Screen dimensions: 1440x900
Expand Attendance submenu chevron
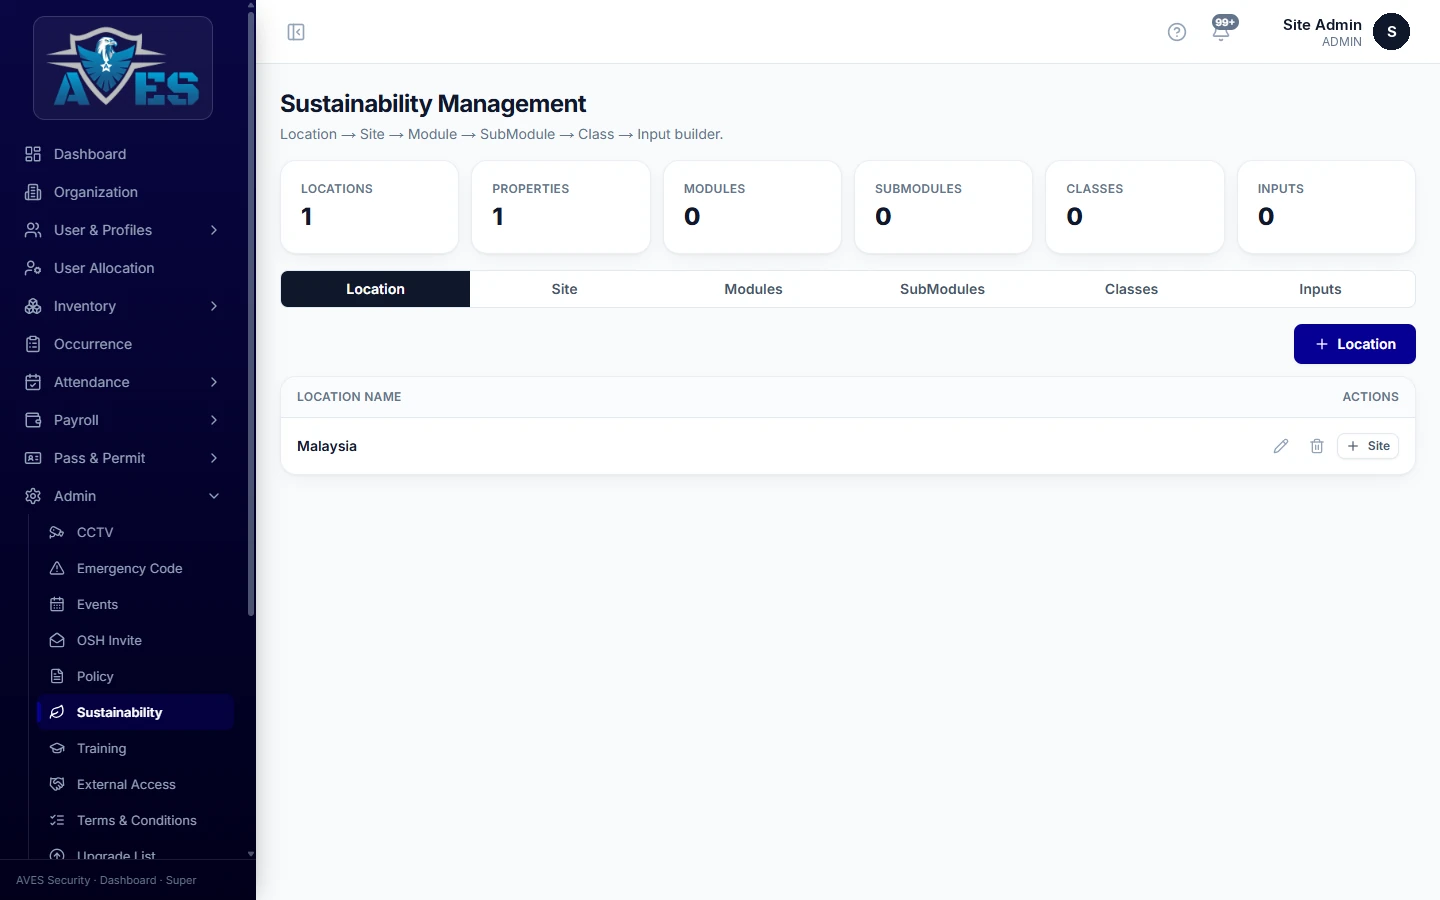tap(214, 382)
